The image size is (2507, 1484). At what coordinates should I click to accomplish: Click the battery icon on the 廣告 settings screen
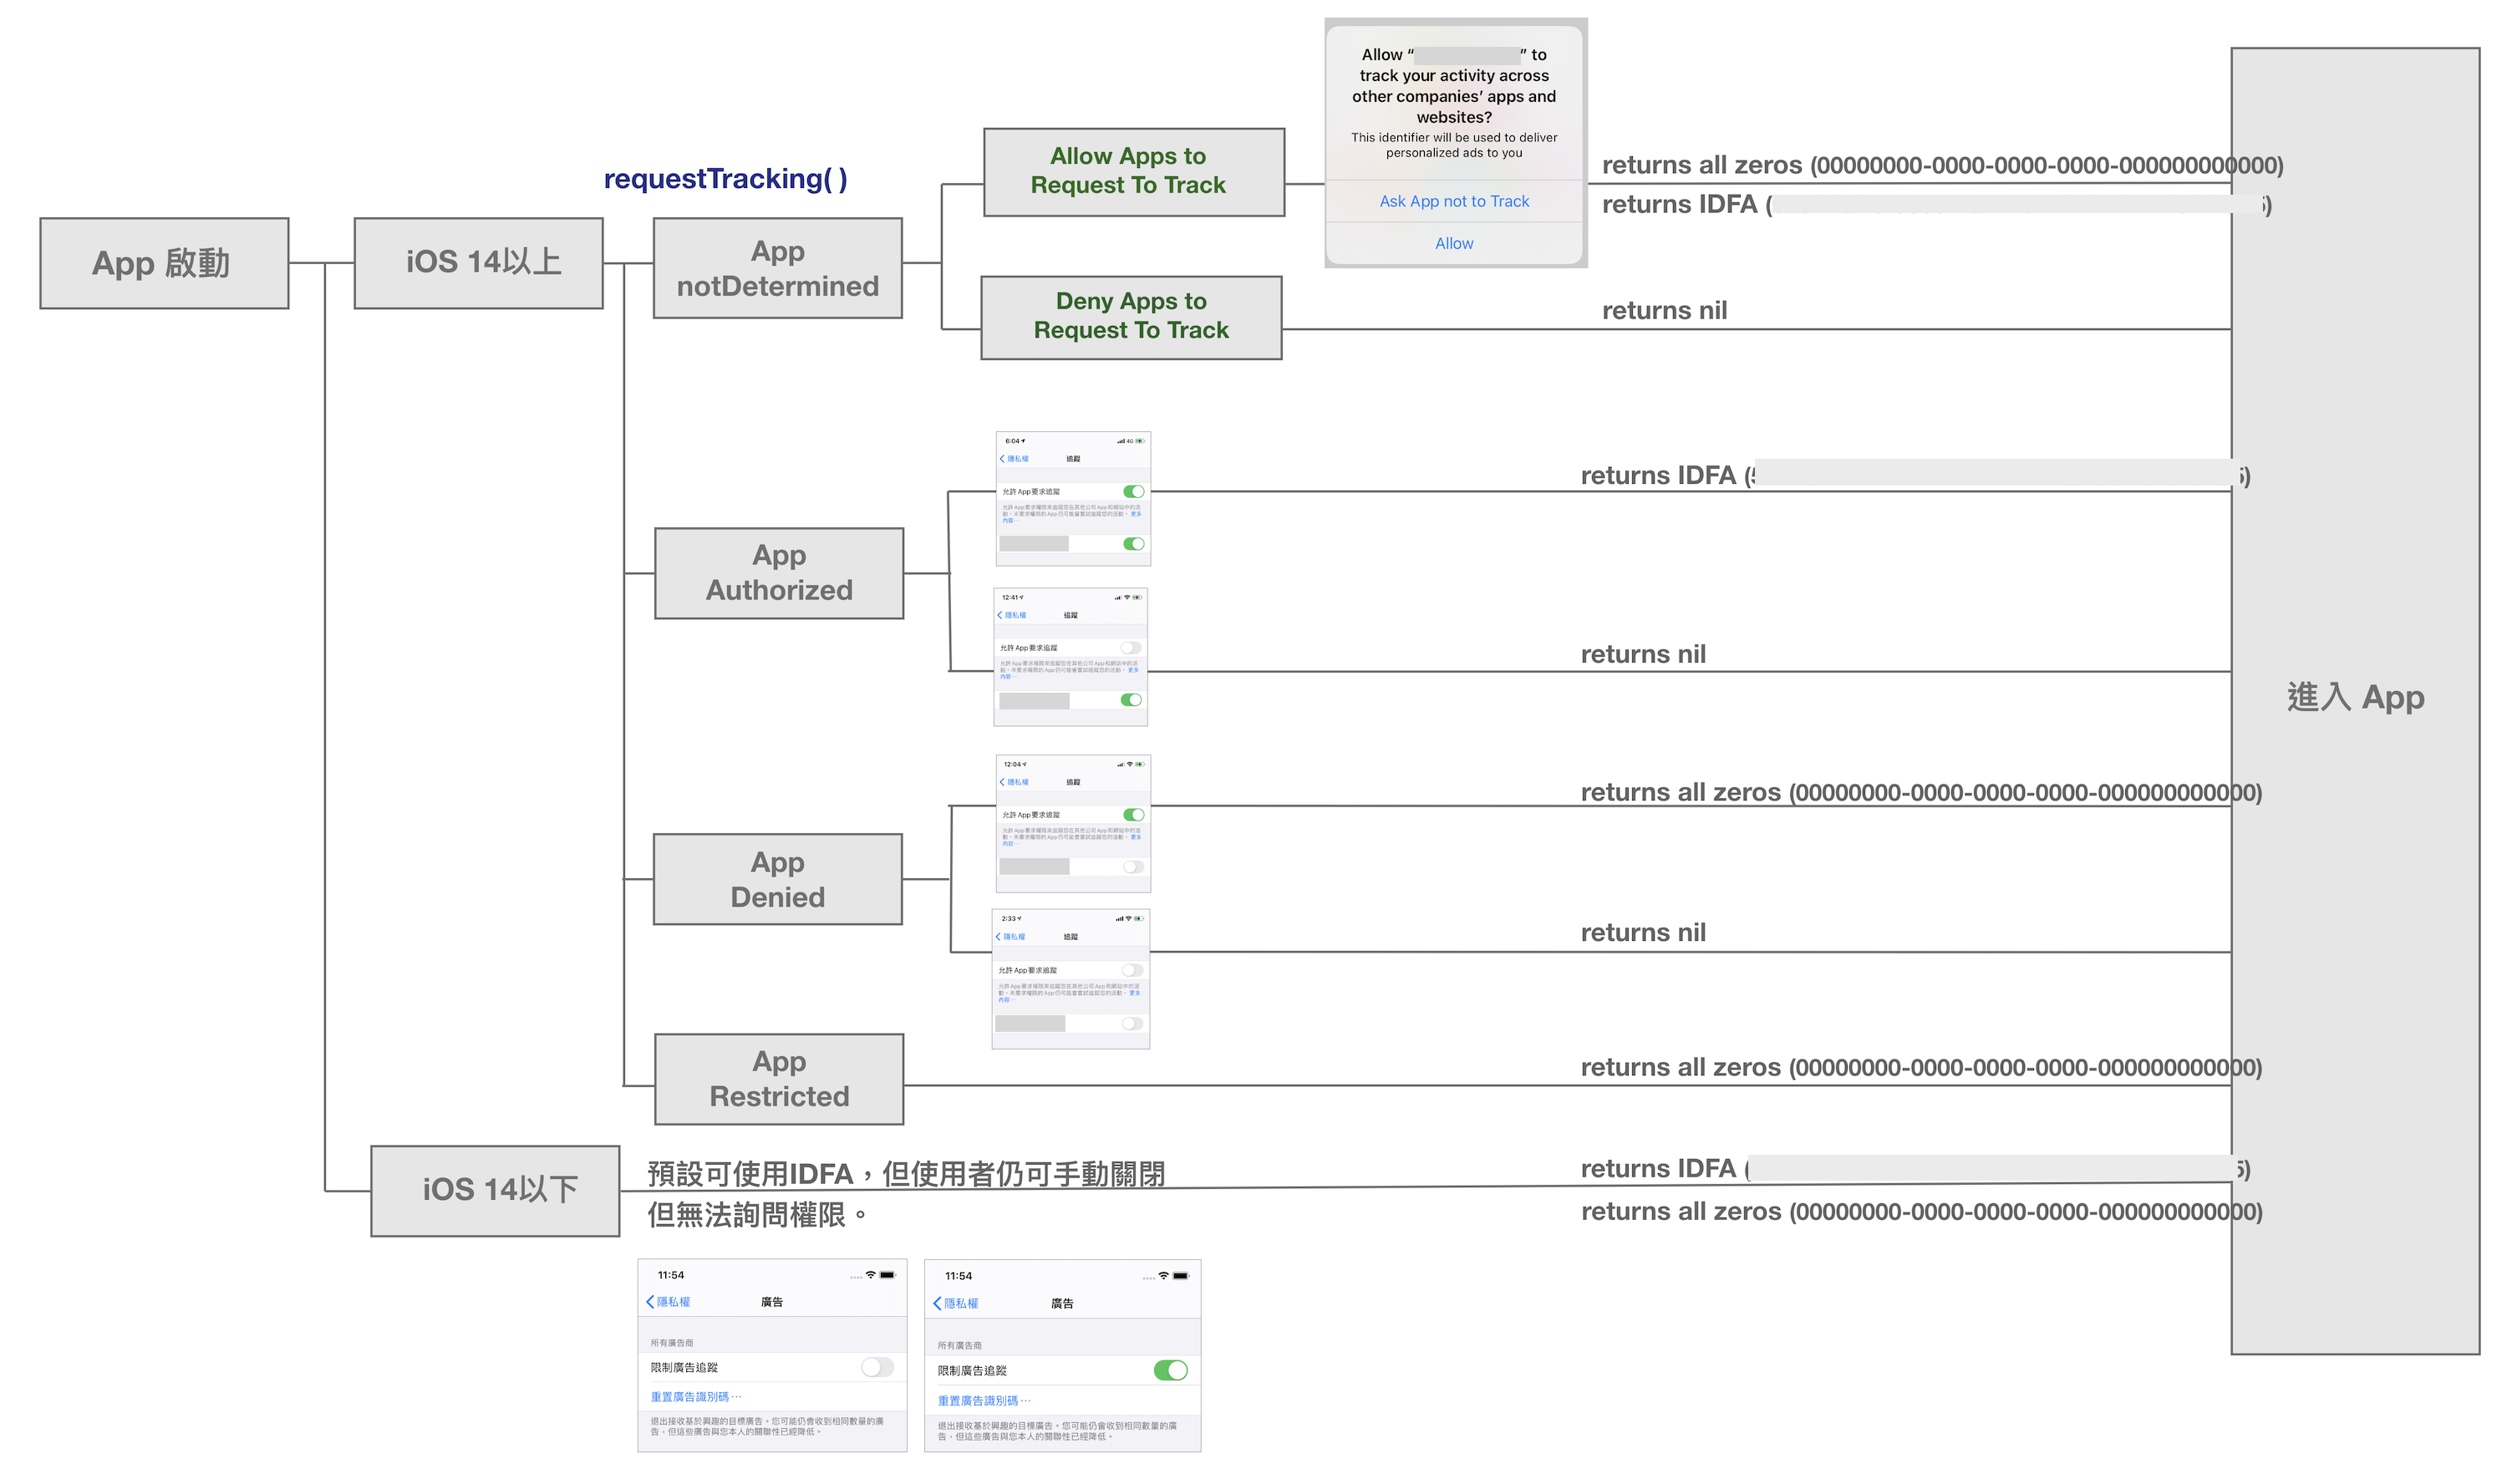click(888, 1276)
